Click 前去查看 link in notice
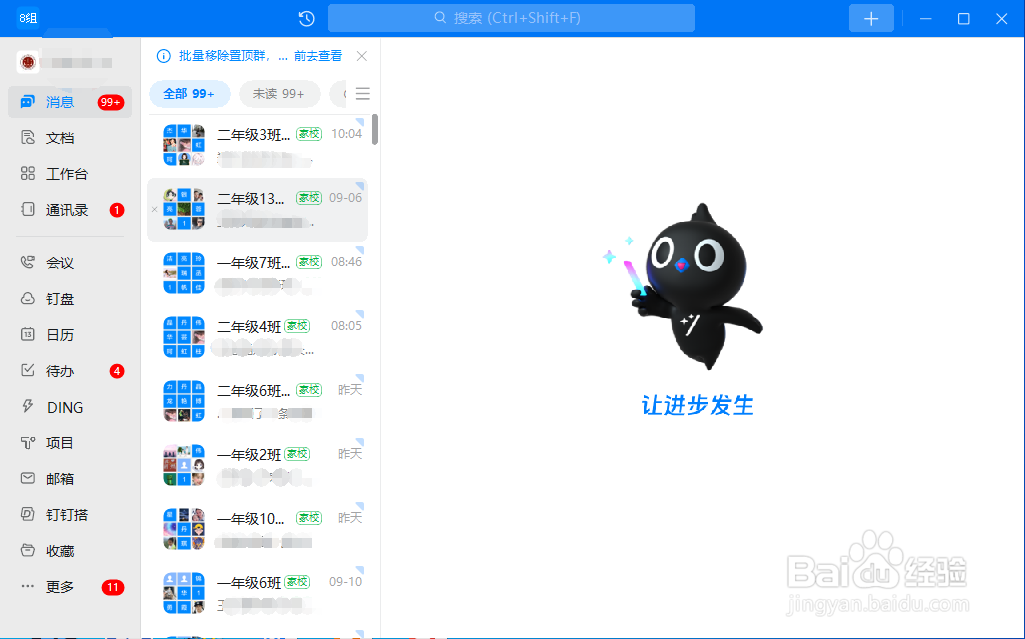Viewport: 1025px width, 639px height. [318, 56]
